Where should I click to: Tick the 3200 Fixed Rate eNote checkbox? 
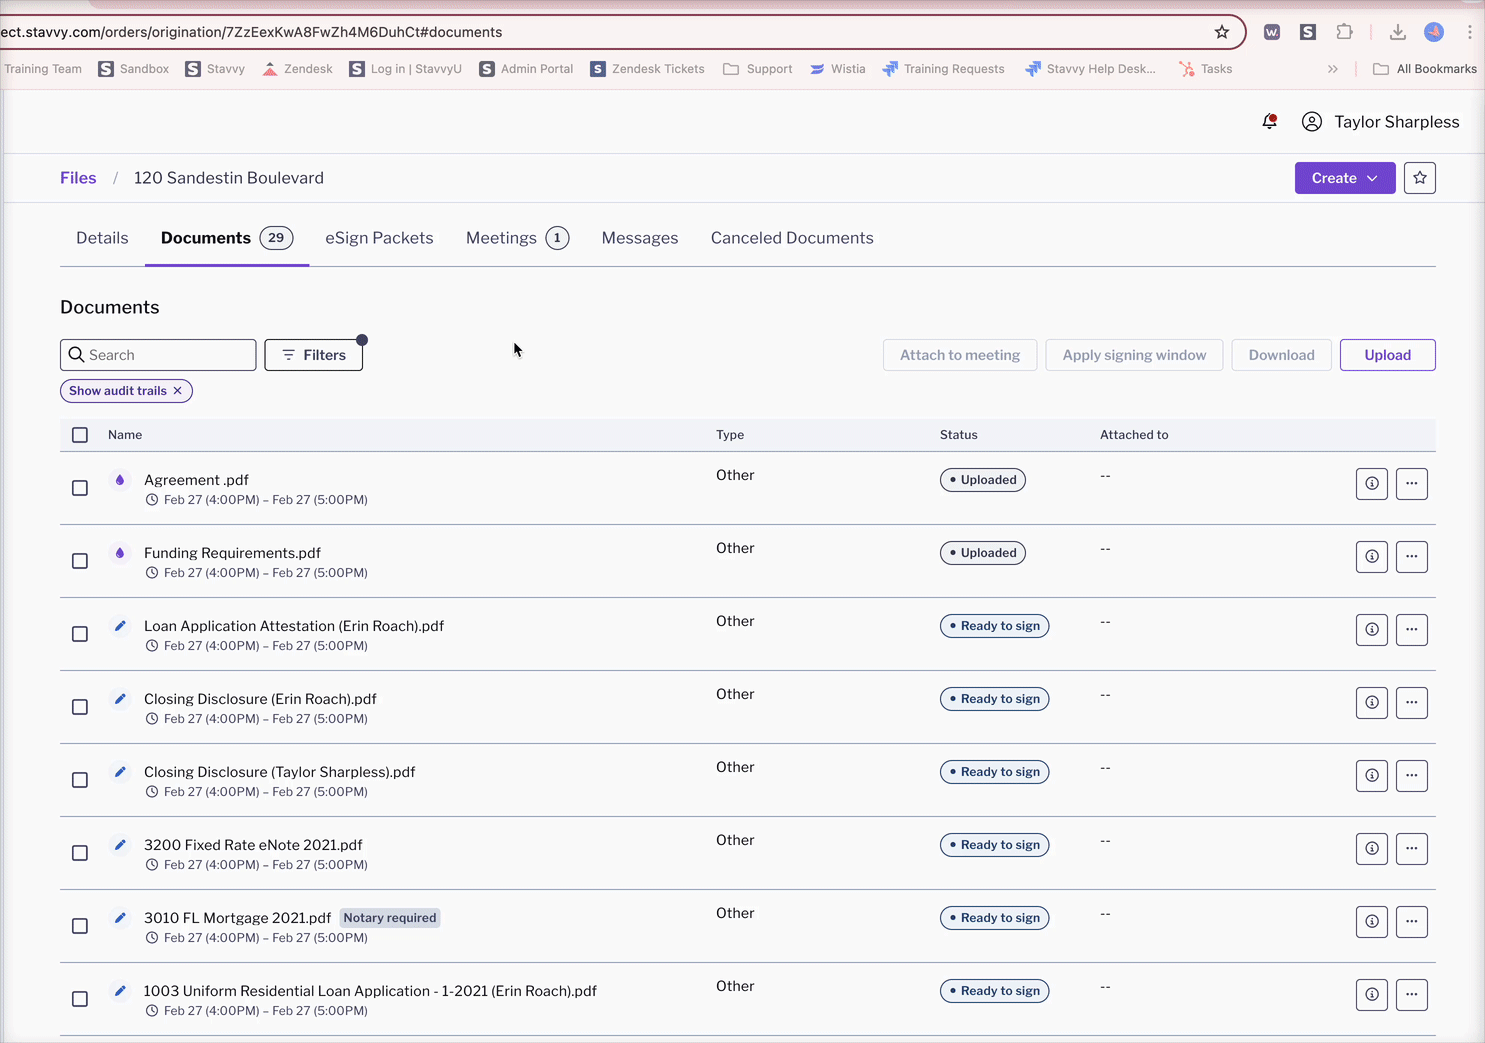(80, 853)
